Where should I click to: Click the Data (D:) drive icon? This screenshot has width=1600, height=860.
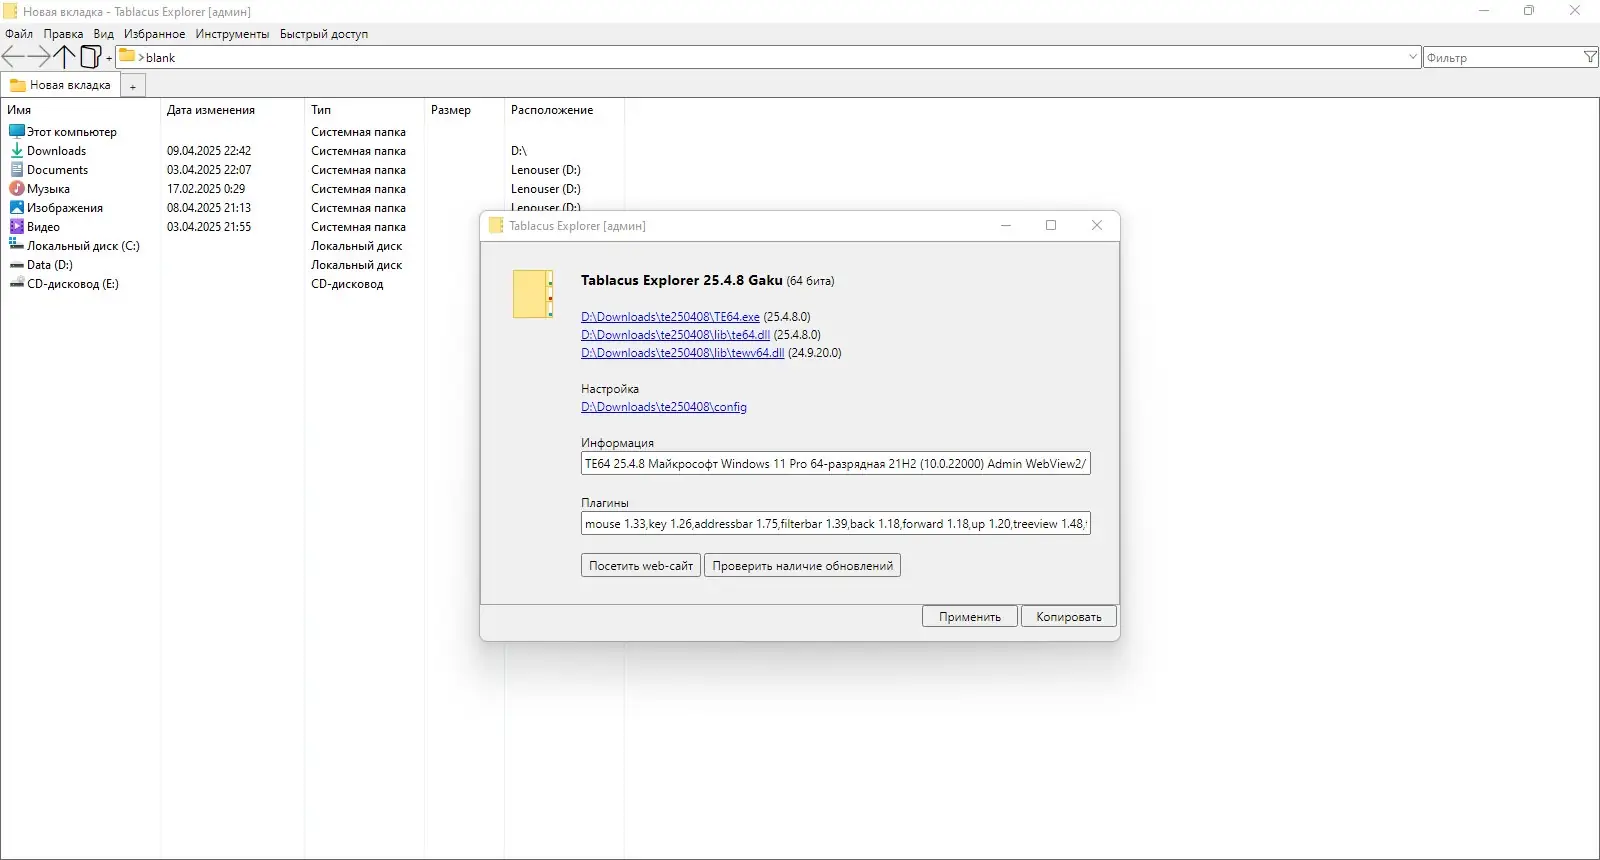click(x=17, y=265)
